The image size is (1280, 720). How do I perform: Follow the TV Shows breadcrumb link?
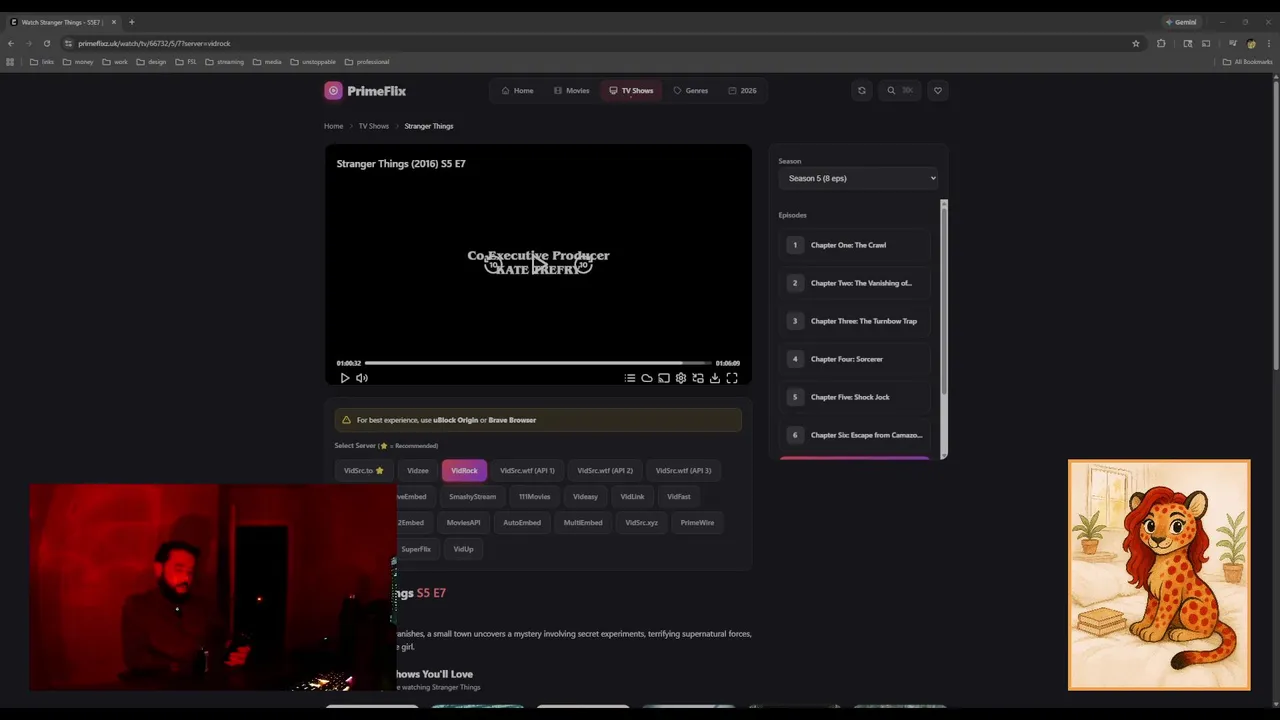(374, 126)
